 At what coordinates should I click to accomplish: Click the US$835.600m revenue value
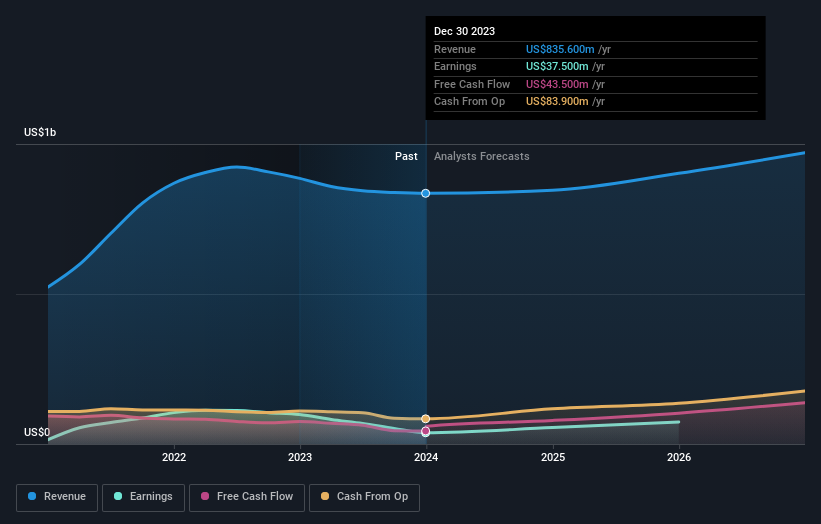click(x=560, y=49)
